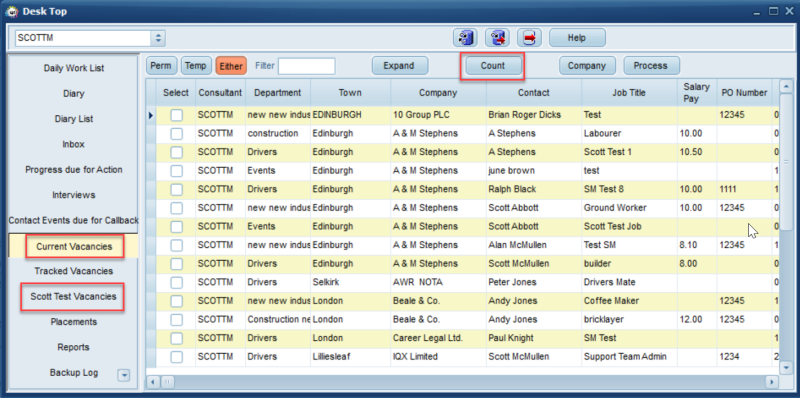Click Alan McMullen contact cell
Viewport: 800px width, 398px height.
click(x=534, y=245)
